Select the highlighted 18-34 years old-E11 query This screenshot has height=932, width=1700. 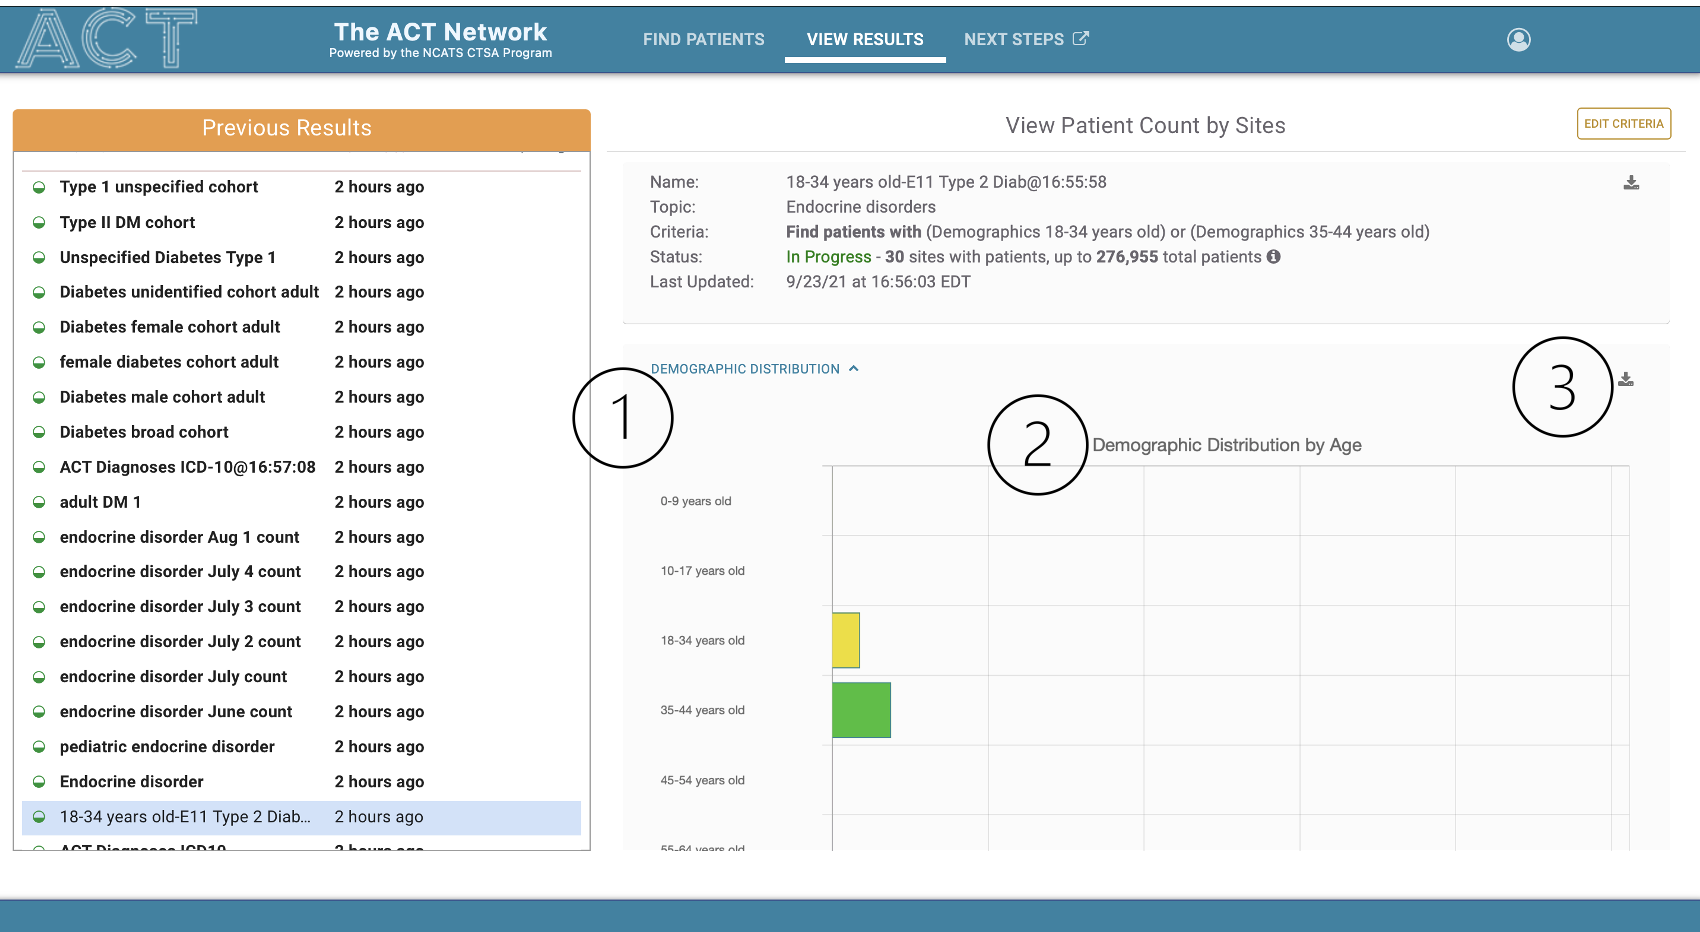(x=185, y=817)
